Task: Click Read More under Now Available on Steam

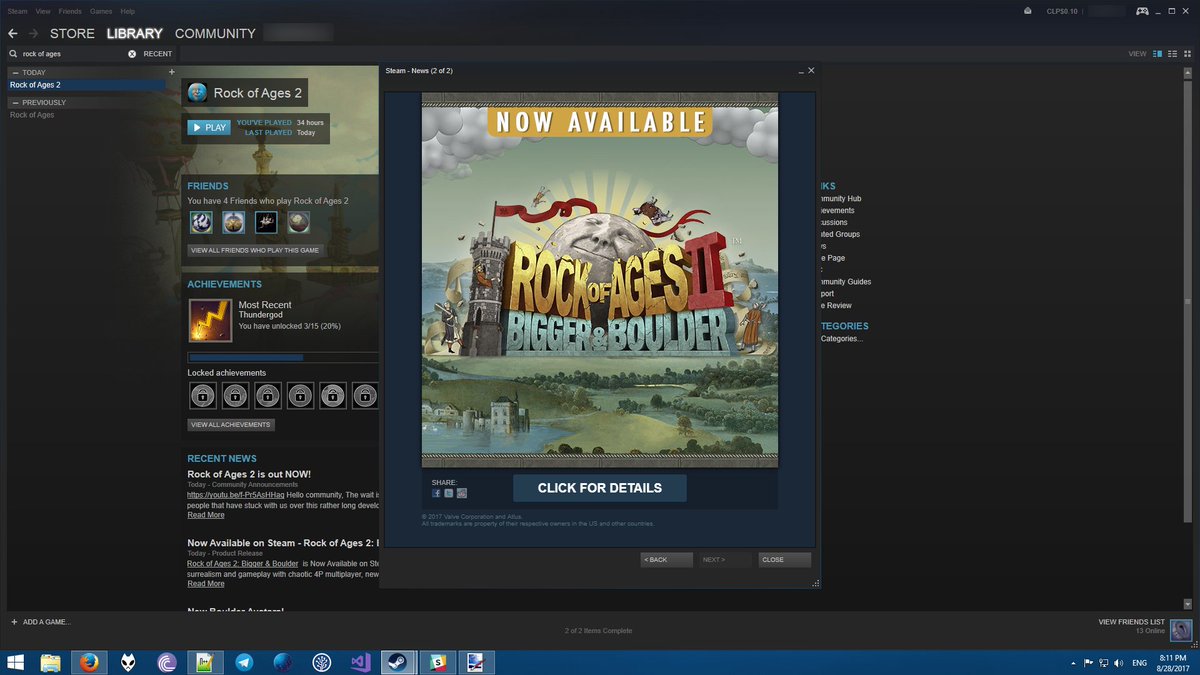Action: coord(206,583)
